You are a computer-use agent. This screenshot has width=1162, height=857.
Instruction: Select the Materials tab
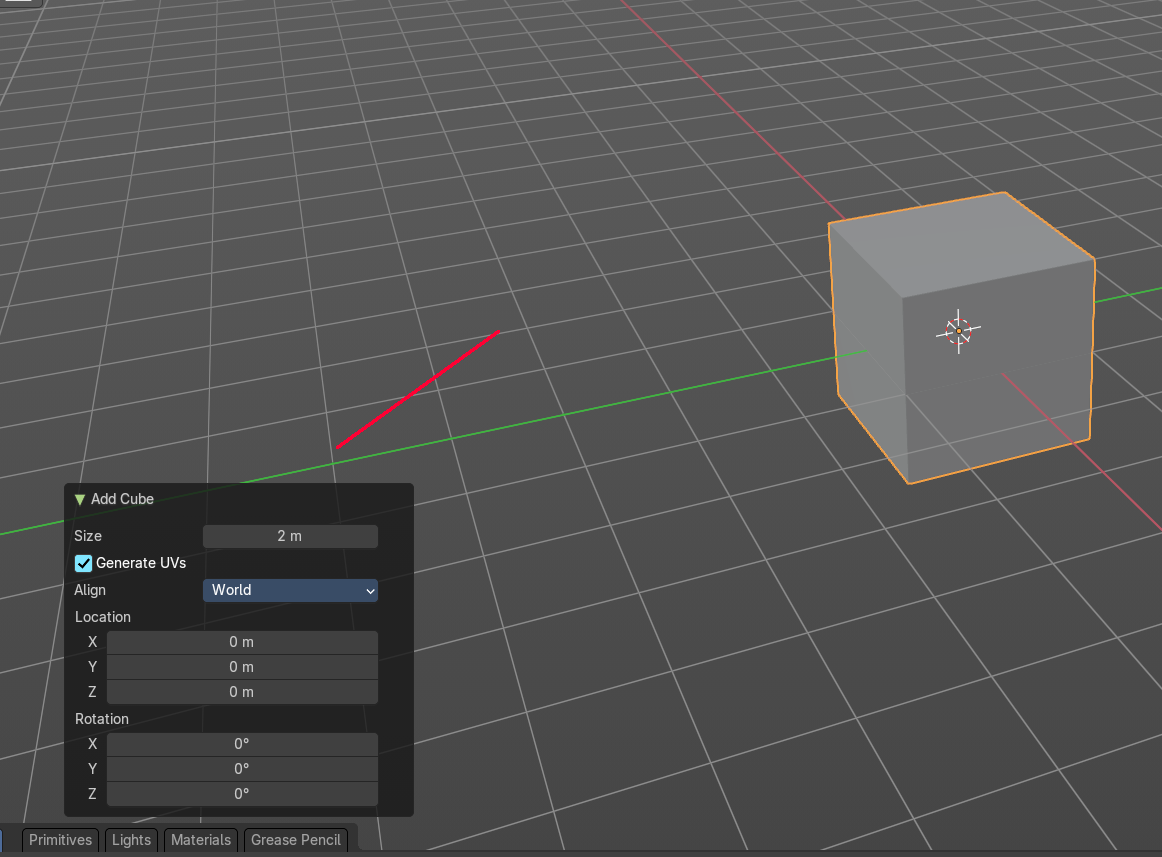pos(201,840)
